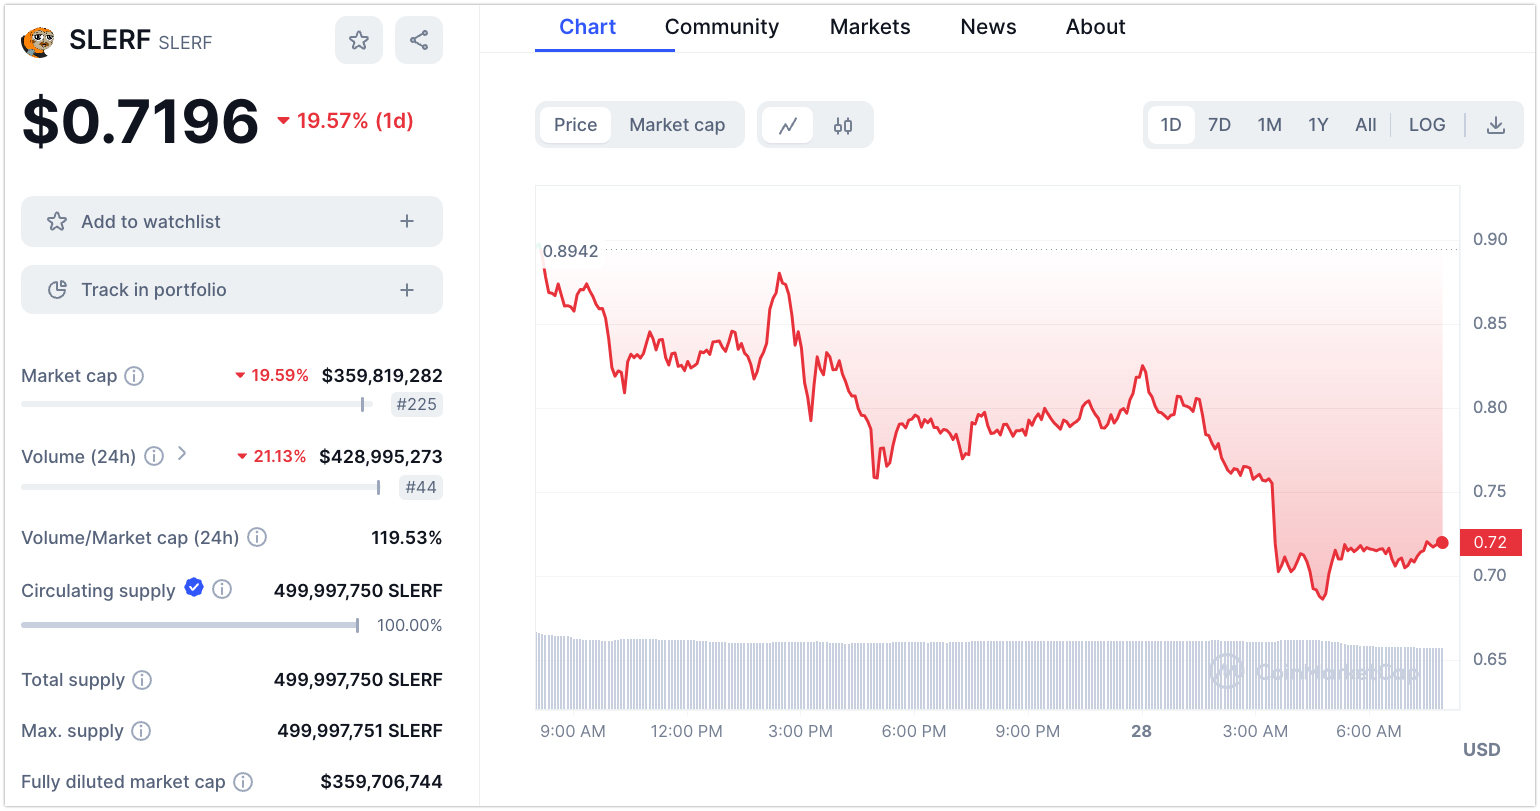This screenshot has height=811, width=1540.
Task: Switch chart to Market cap view
Action: tap(677, 125)
